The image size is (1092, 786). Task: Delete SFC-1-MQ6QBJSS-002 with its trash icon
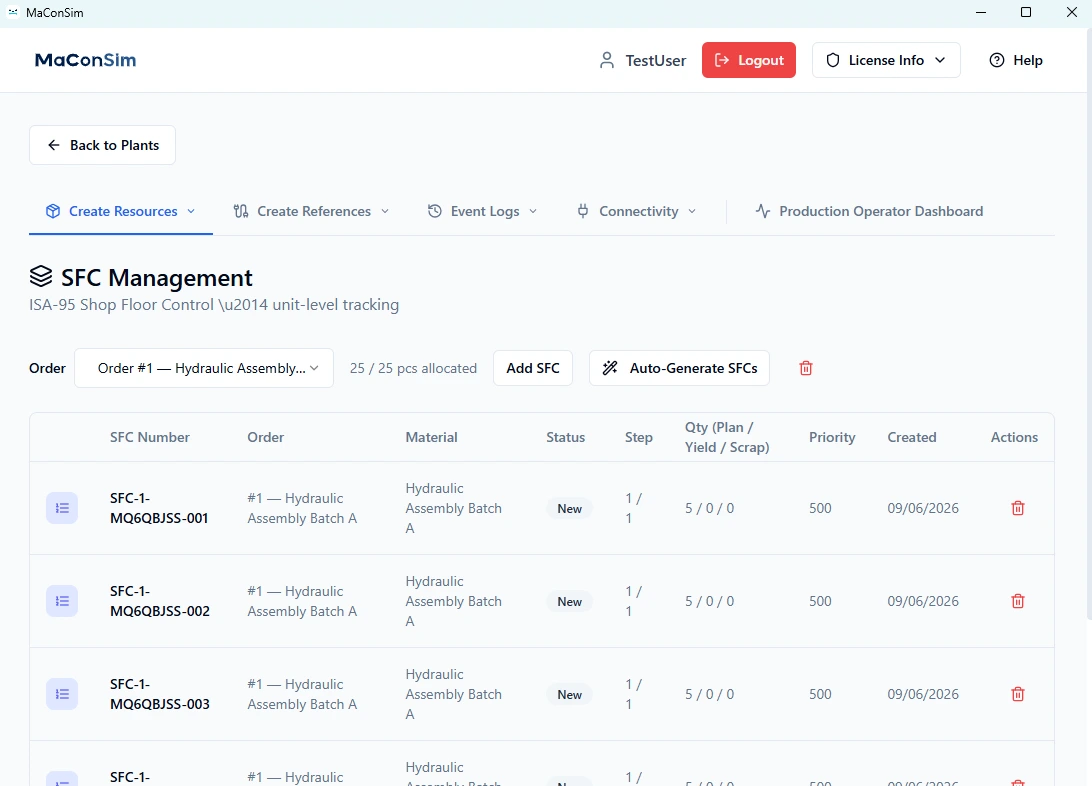pyautogui.click(x=1017, y=601)
